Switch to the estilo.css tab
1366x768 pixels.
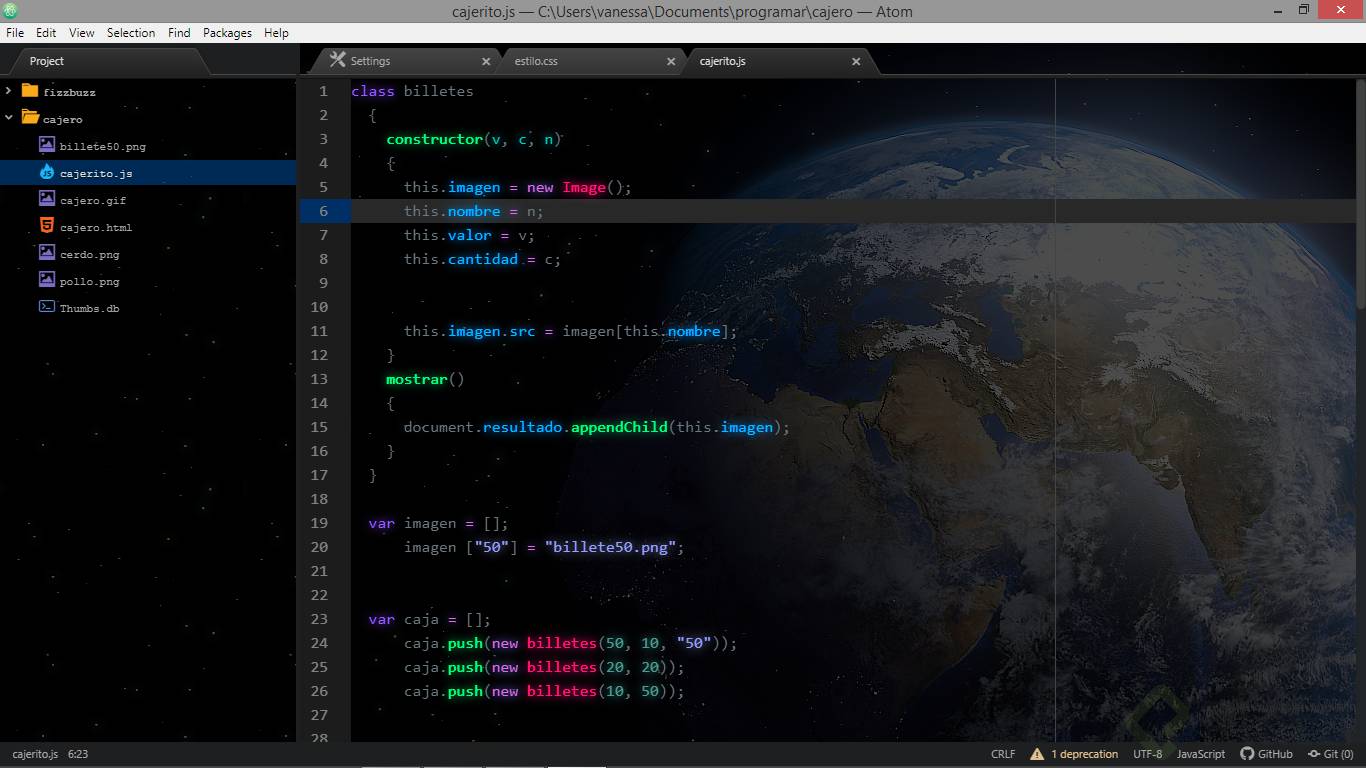[593, 61]
